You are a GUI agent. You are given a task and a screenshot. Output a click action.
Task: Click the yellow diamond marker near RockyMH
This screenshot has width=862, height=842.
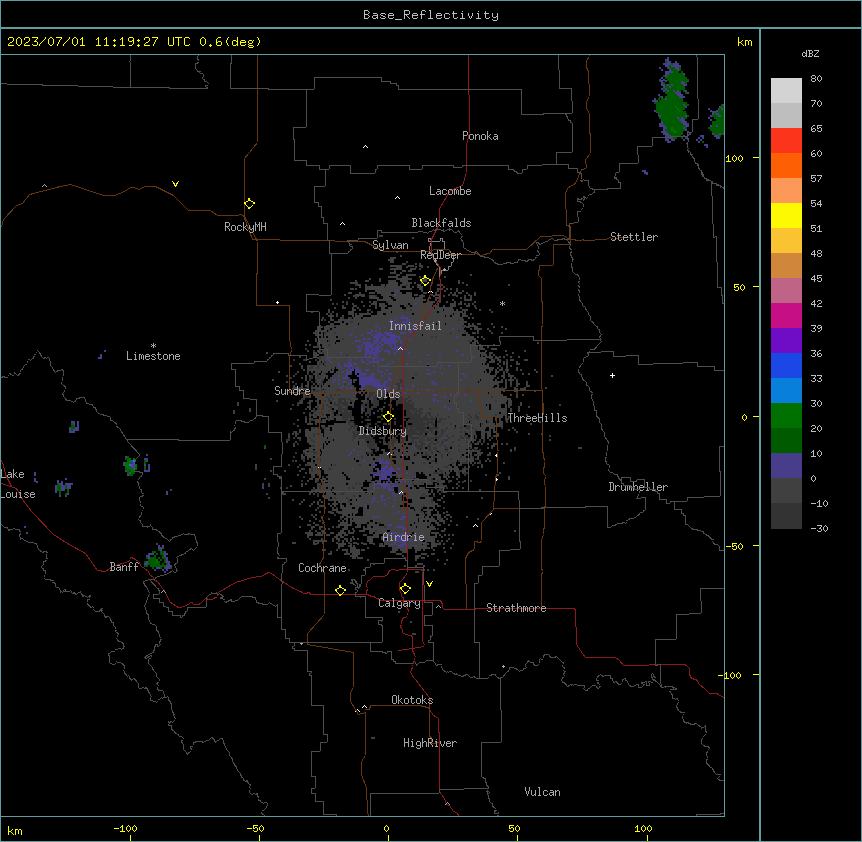pos(250,204)
